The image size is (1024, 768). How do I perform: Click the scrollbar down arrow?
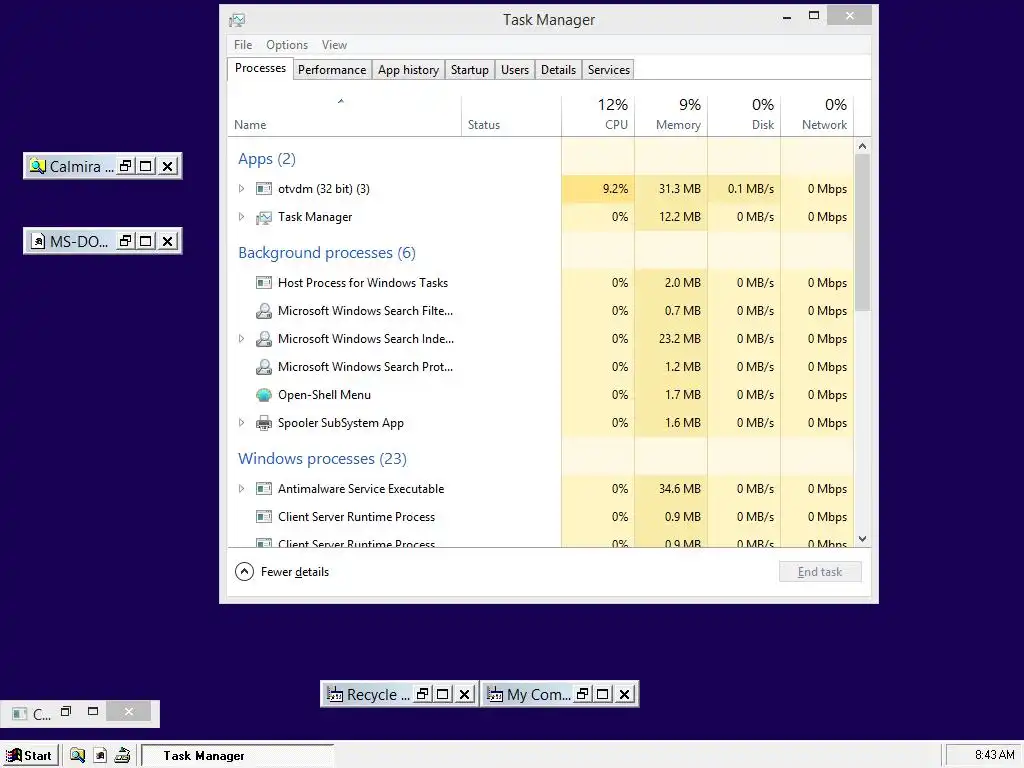pyautogui.click(x=862, y=539)
